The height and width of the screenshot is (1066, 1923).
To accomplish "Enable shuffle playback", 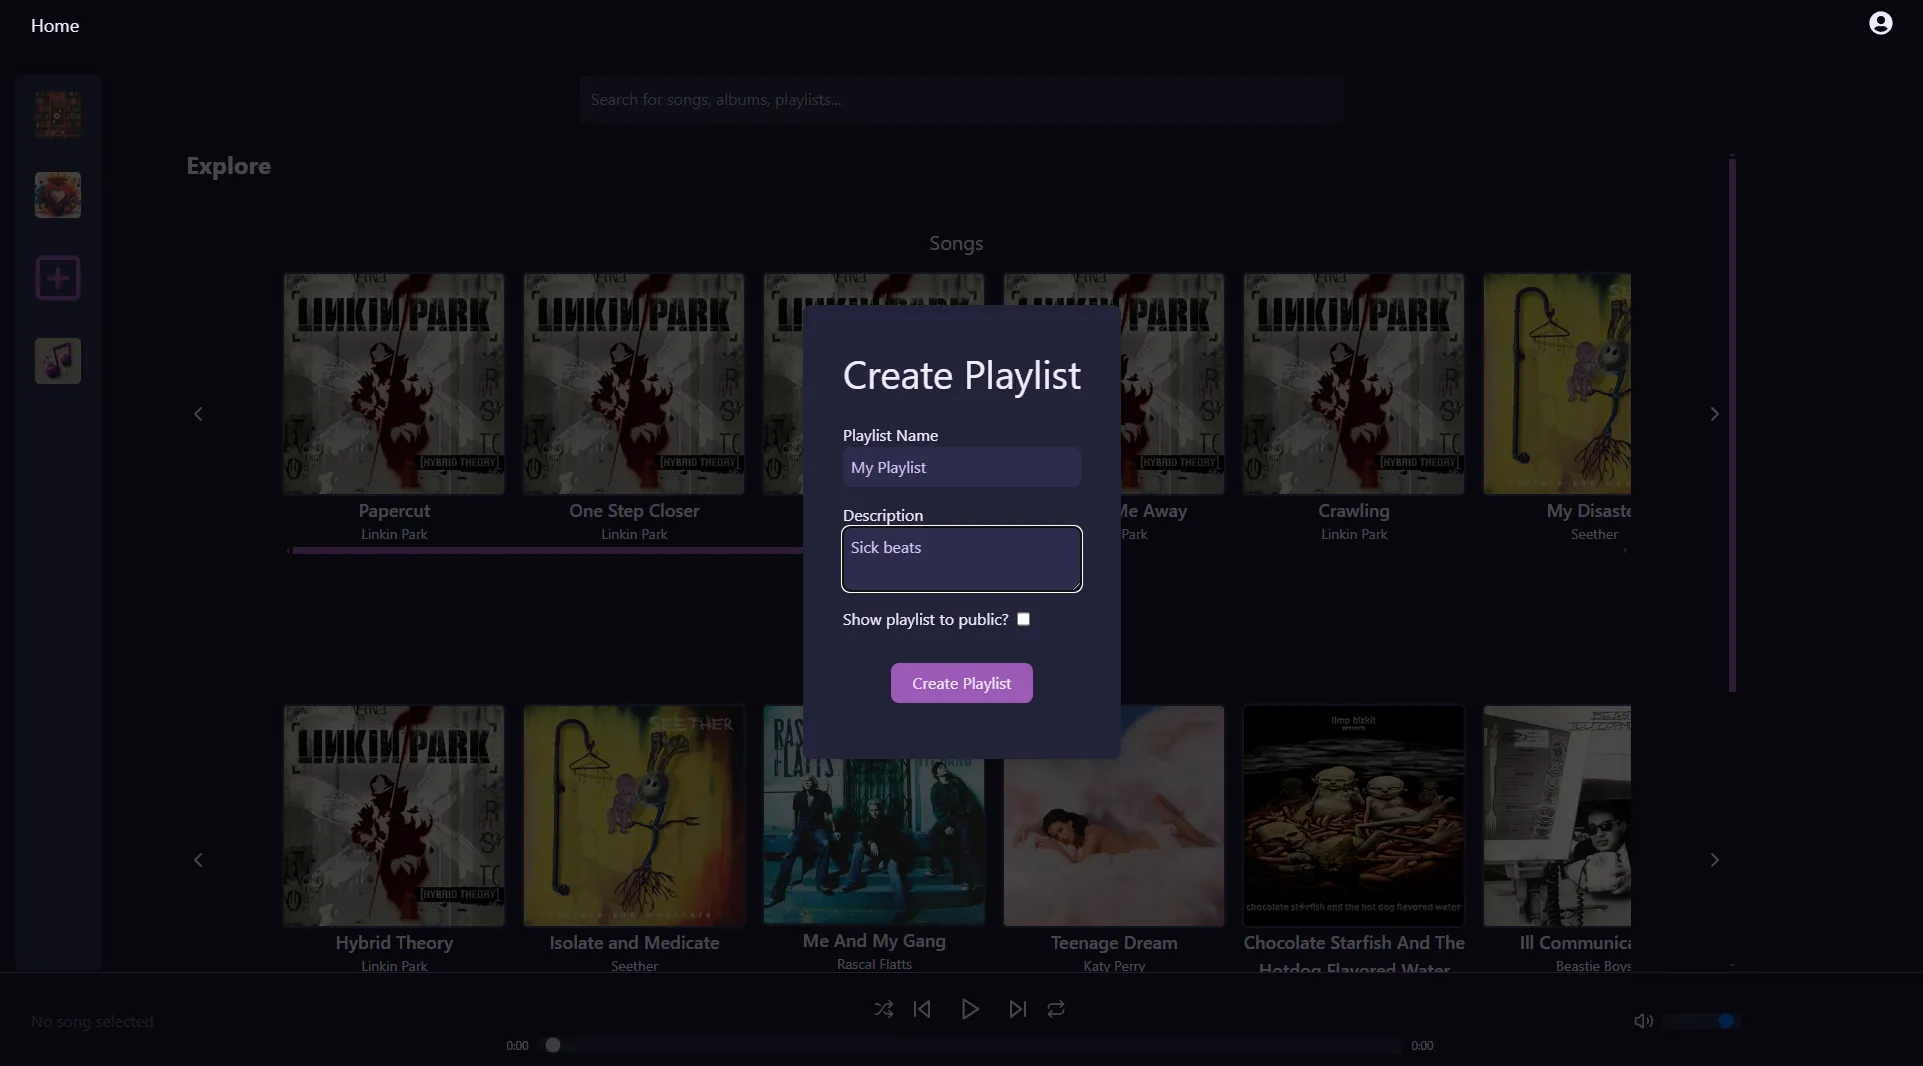I will 883,1010.
